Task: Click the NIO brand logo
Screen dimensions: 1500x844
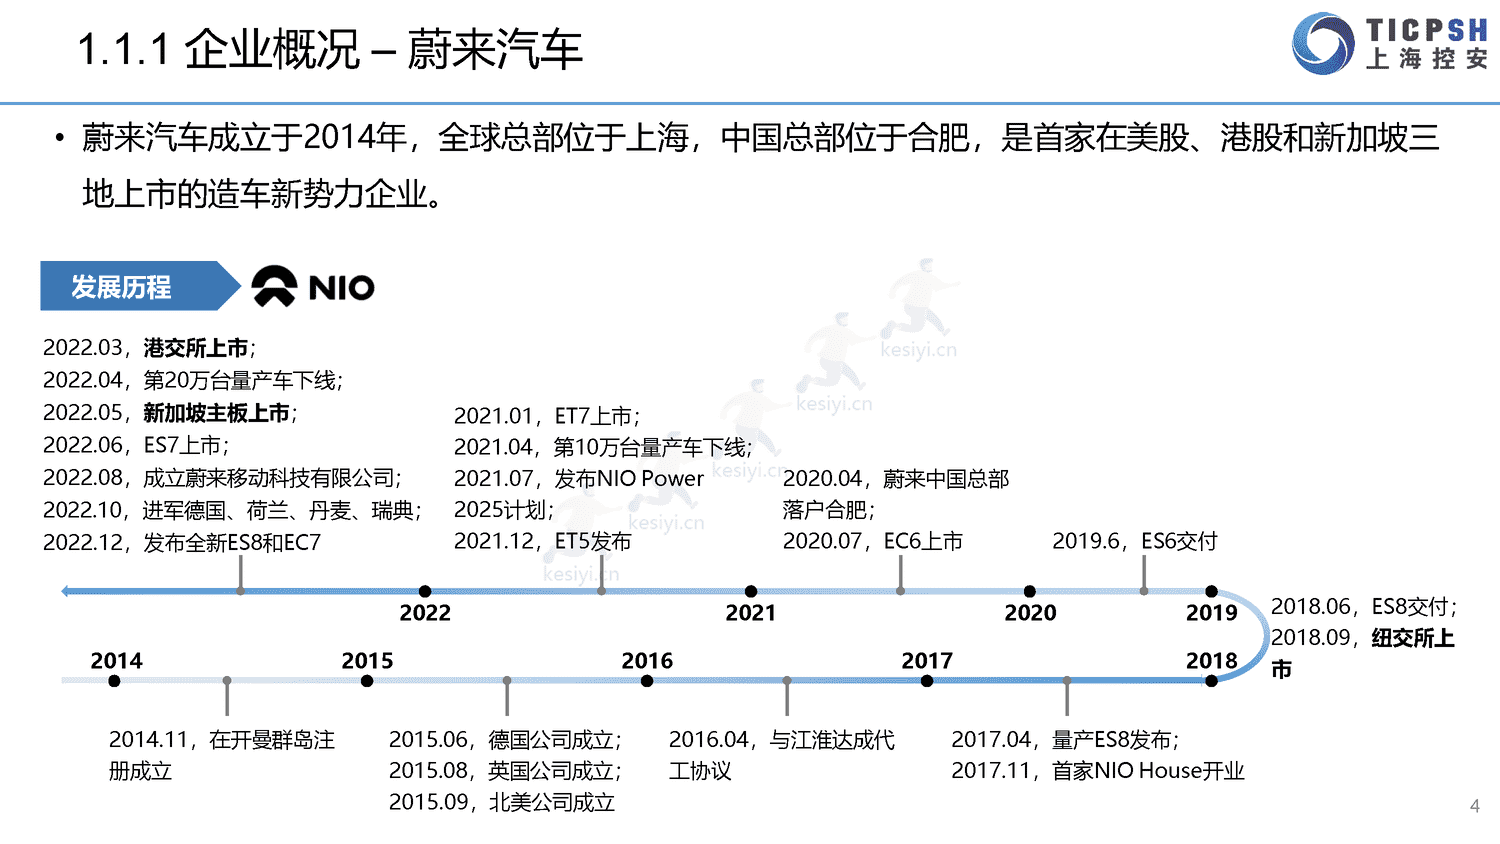Action: (313, 287)
